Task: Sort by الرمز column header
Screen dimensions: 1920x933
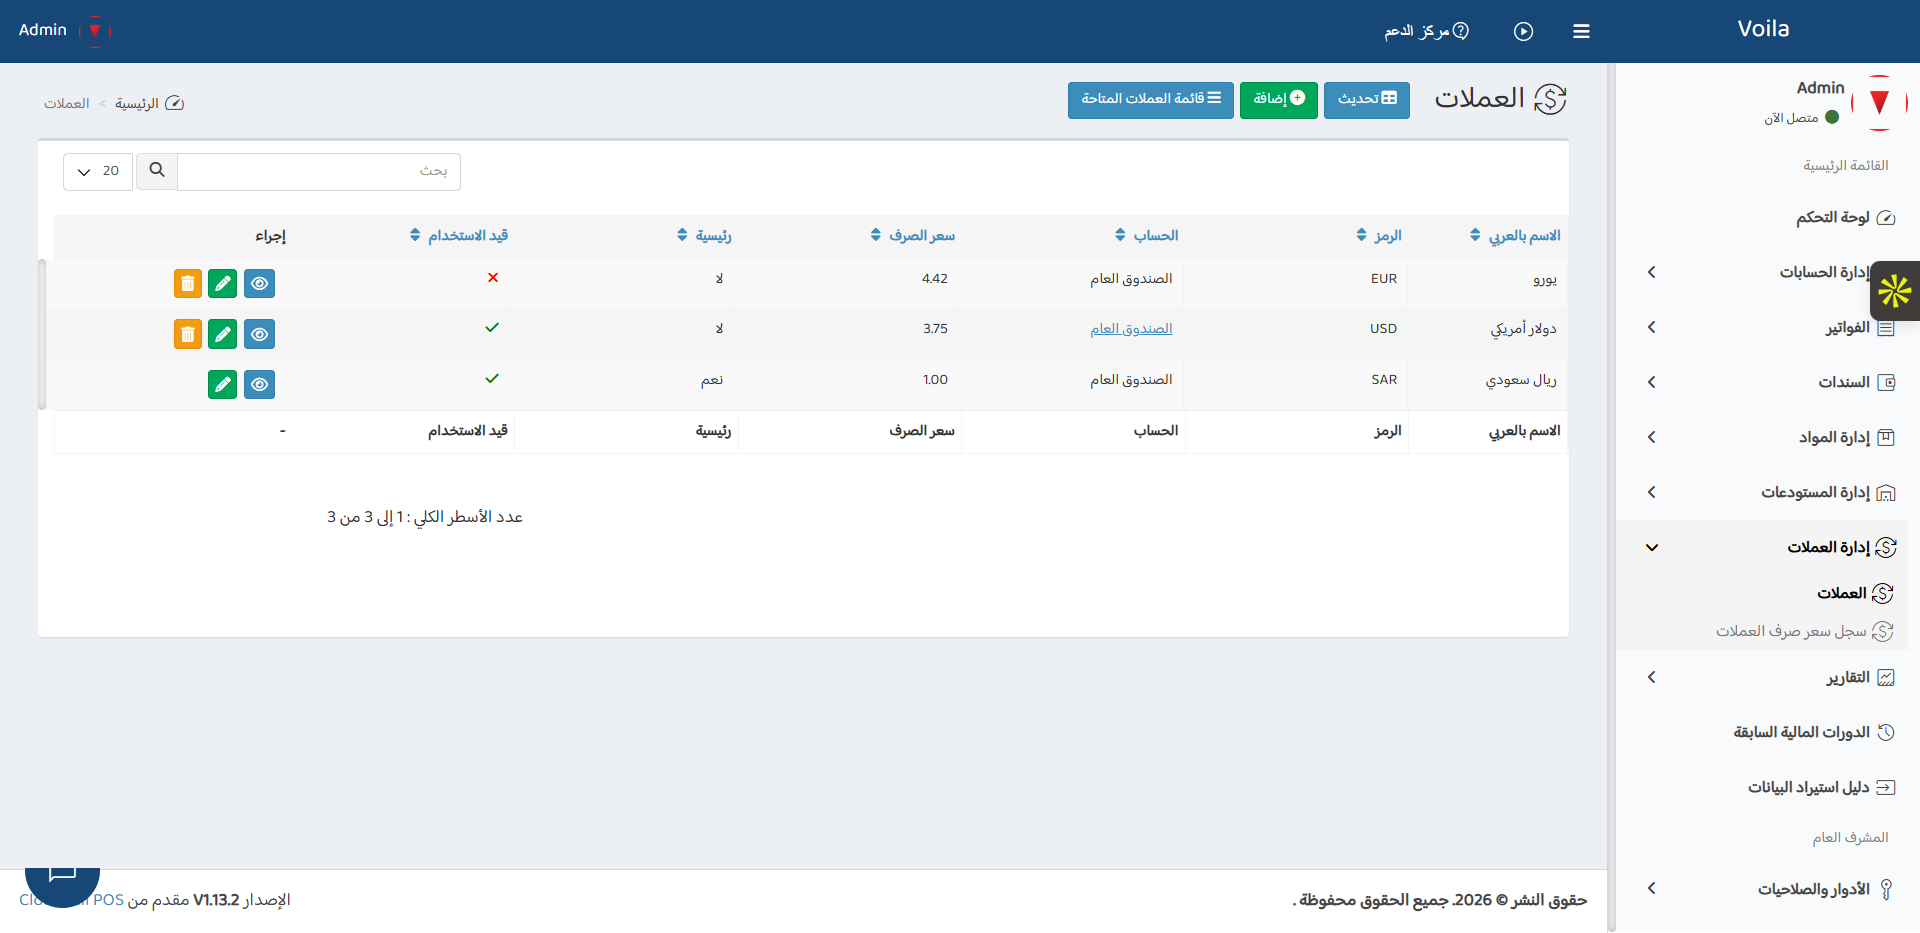Action: (x=1379, y=236)
